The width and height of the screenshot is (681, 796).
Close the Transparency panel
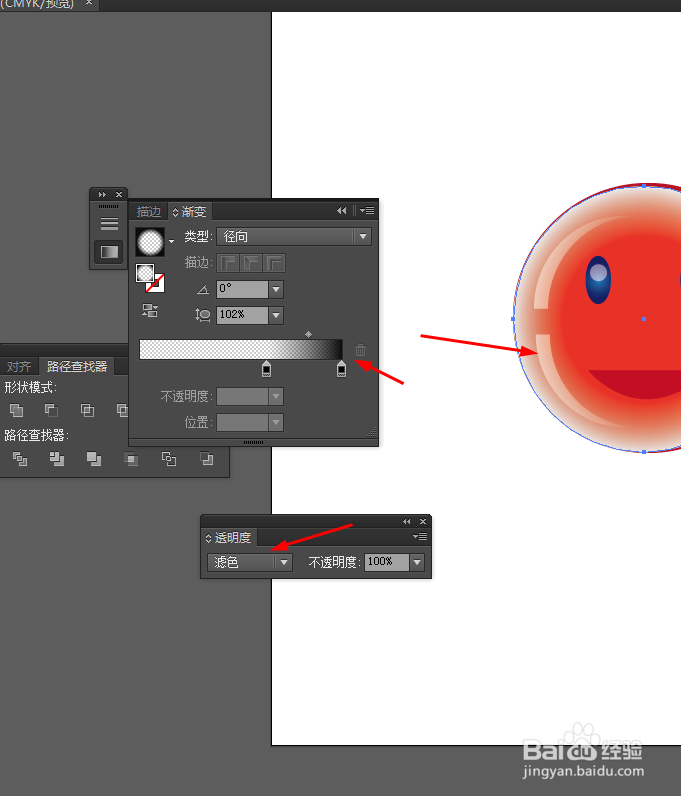[423, 521]
